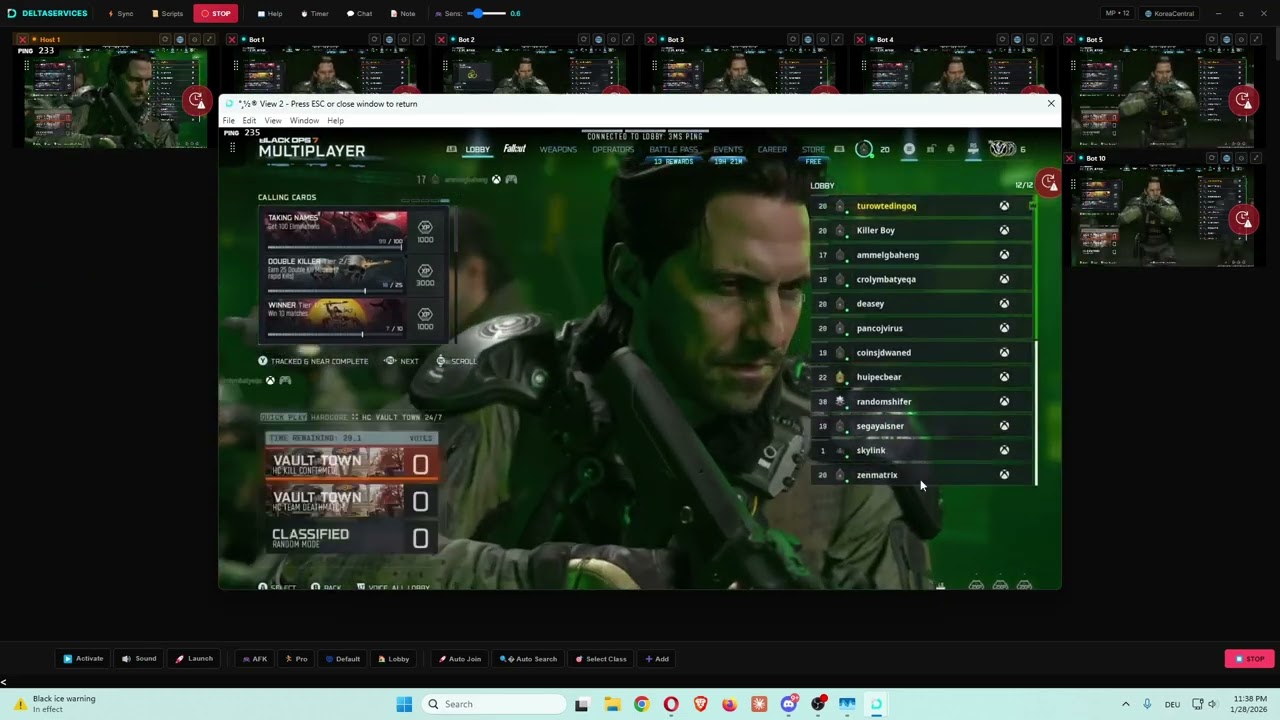
Task: Show hidden system tray icons
Action: click(x=1125, y=704)
